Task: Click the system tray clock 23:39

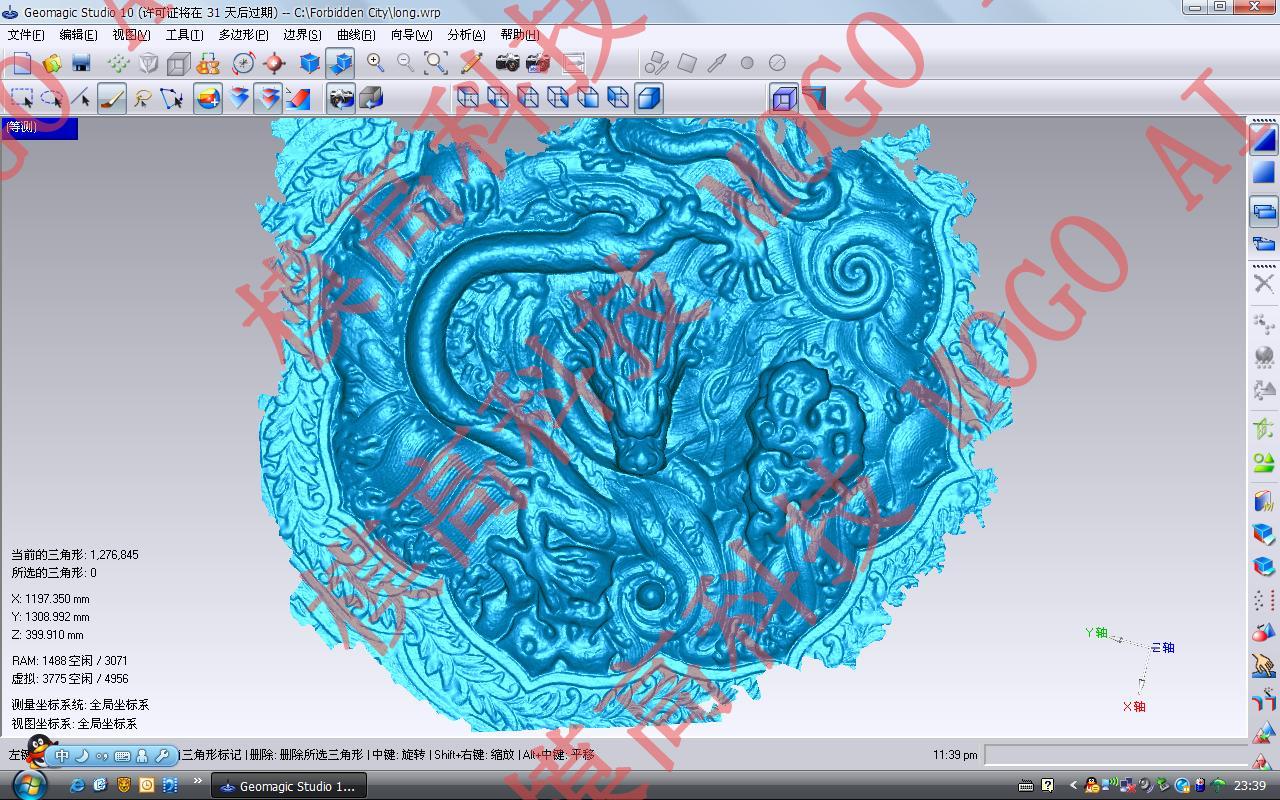Action: (1250, 786)
